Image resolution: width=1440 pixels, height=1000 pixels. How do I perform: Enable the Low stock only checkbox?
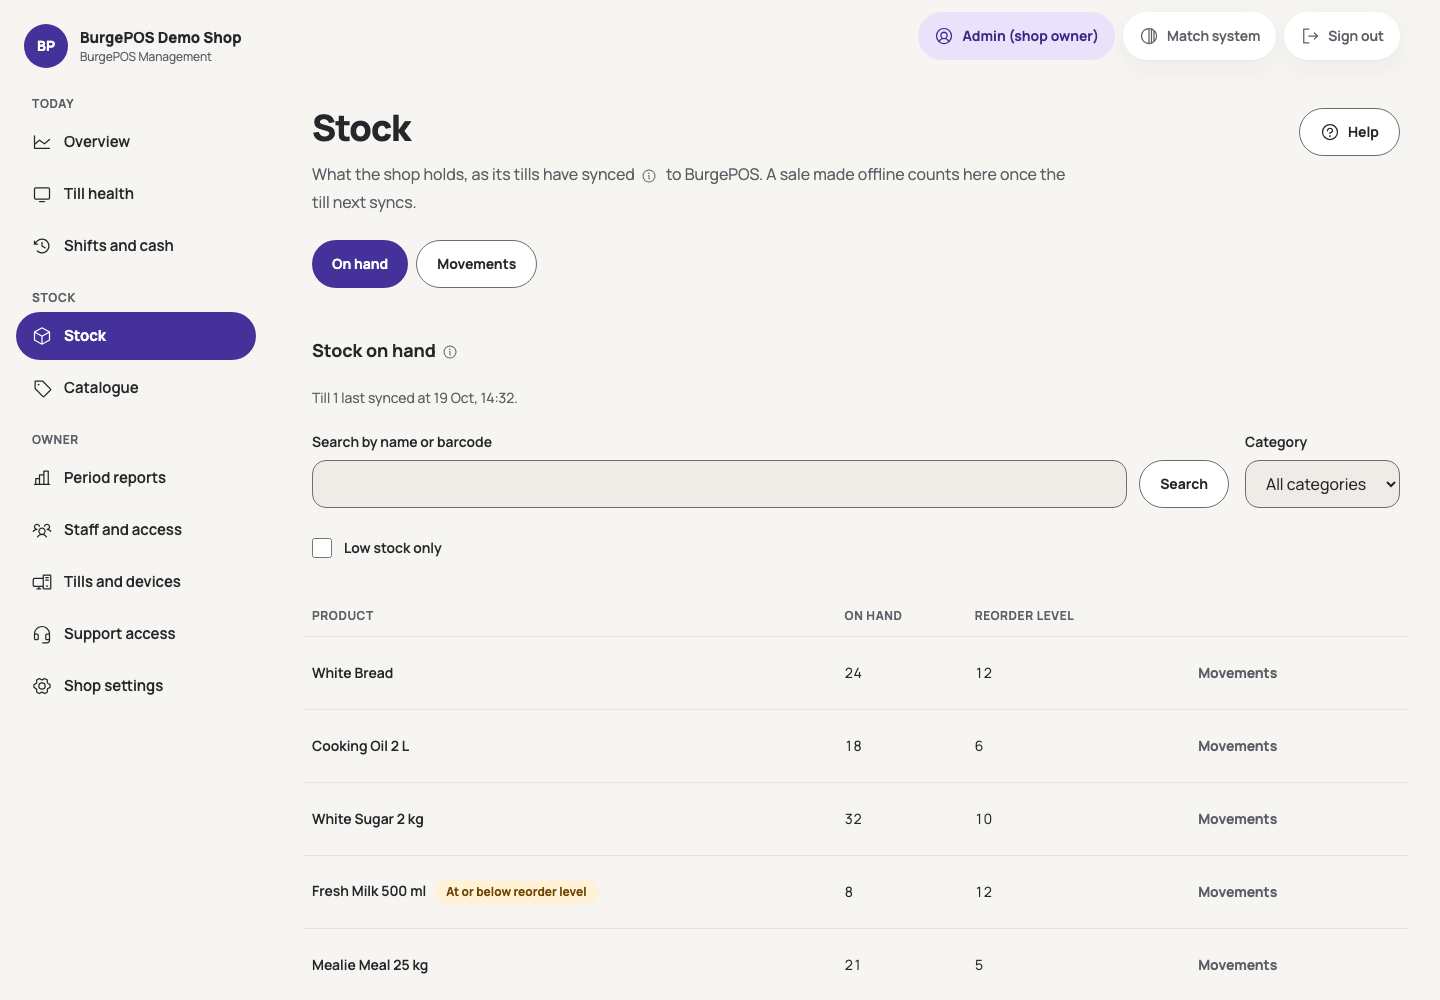click(x=322, y=548)
